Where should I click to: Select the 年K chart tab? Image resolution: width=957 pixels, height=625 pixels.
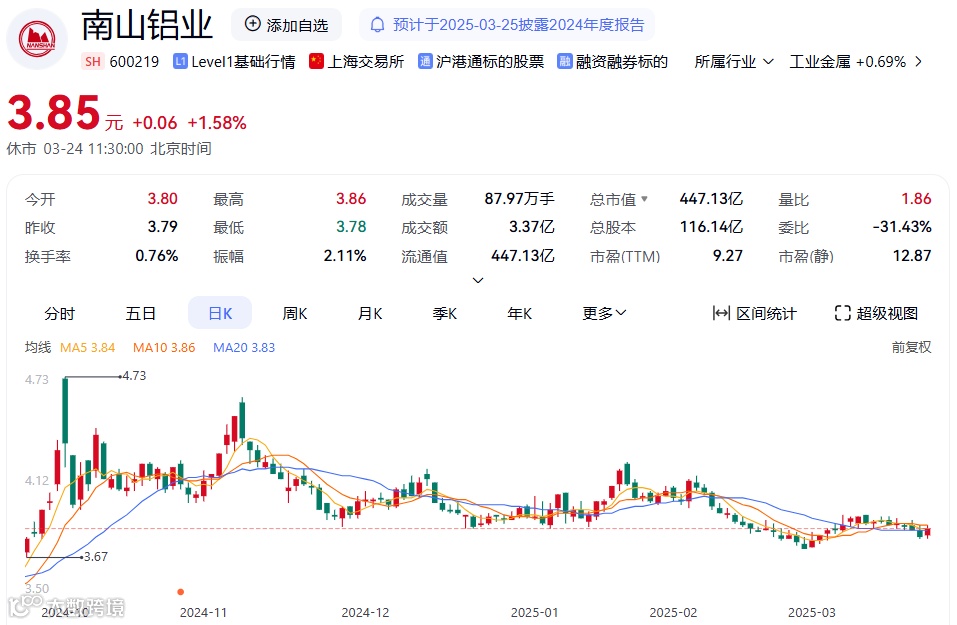pos(519,314)
